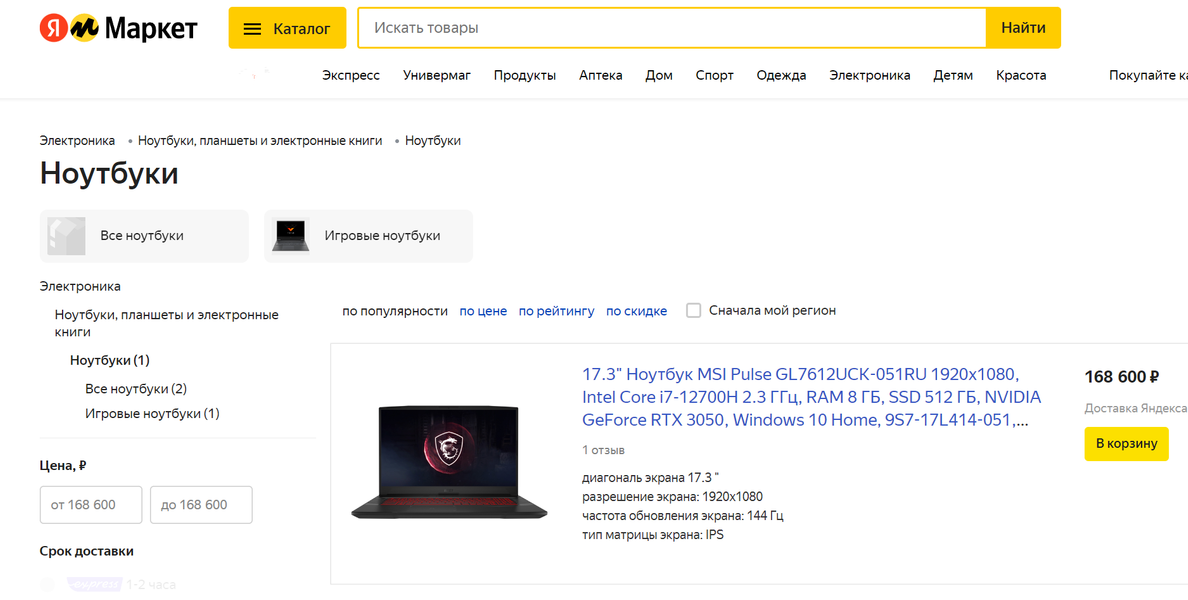
Task: Open the Каталог hamburger menu
Action: pyautogui.click(x=287, y=29)
